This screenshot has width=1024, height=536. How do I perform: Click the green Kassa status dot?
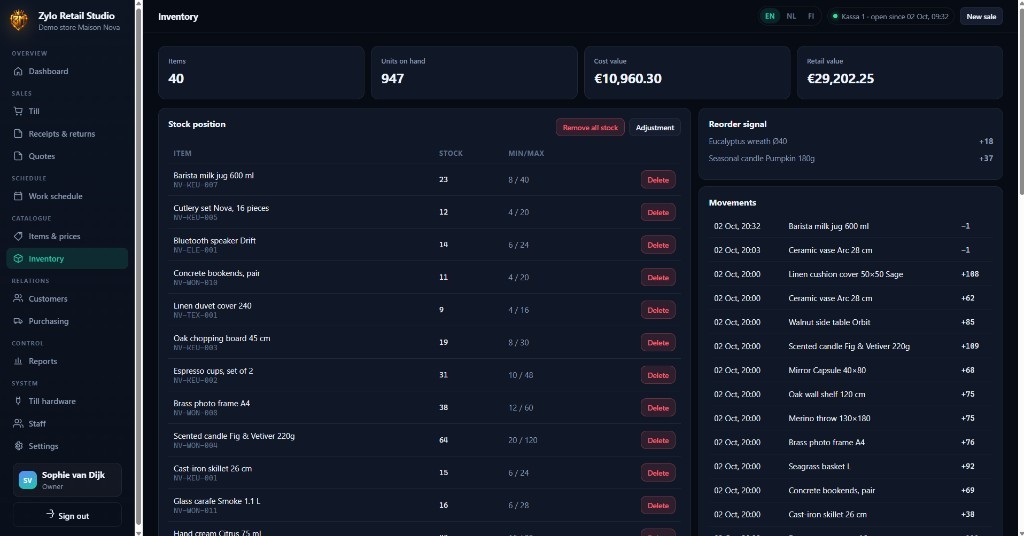point(835,16)
